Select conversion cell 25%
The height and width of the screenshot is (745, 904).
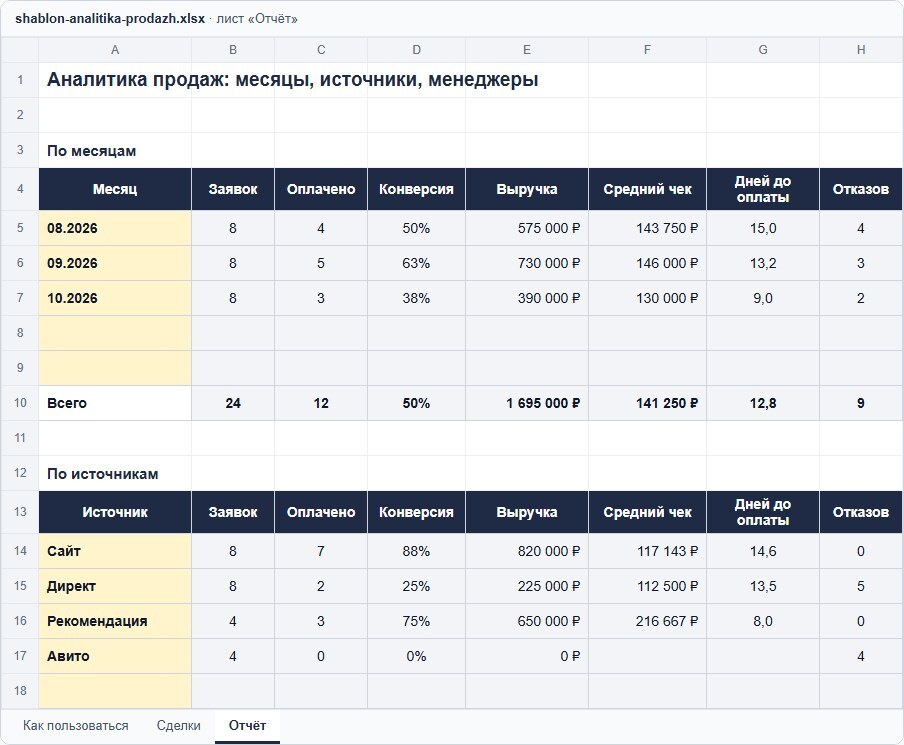click(x=416, y=586)
